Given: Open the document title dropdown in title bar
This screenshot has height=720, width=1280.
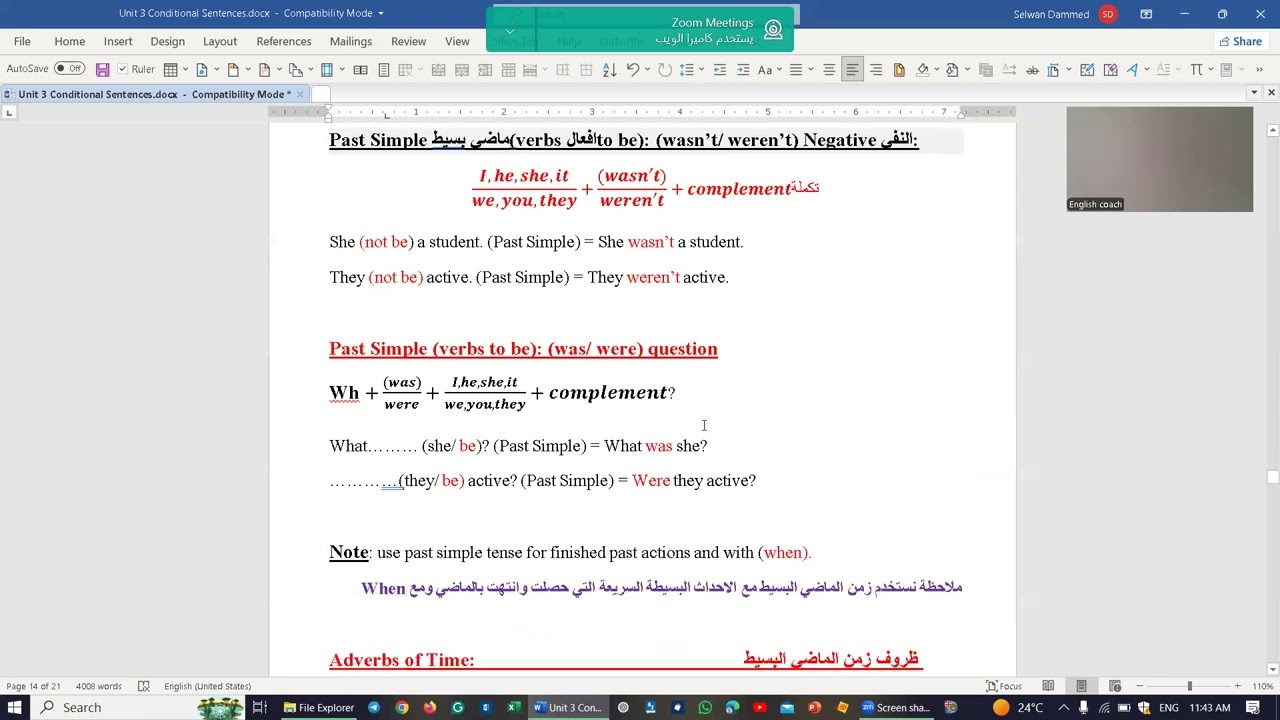Looking at the screenshot, I should pos(381,14).
